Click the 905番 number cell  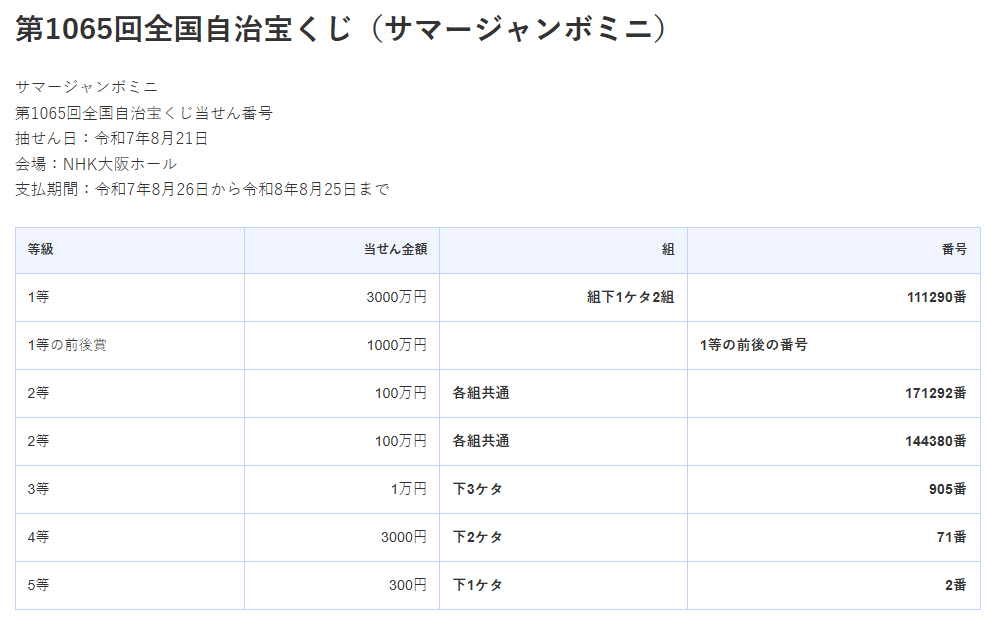(947, 489)
